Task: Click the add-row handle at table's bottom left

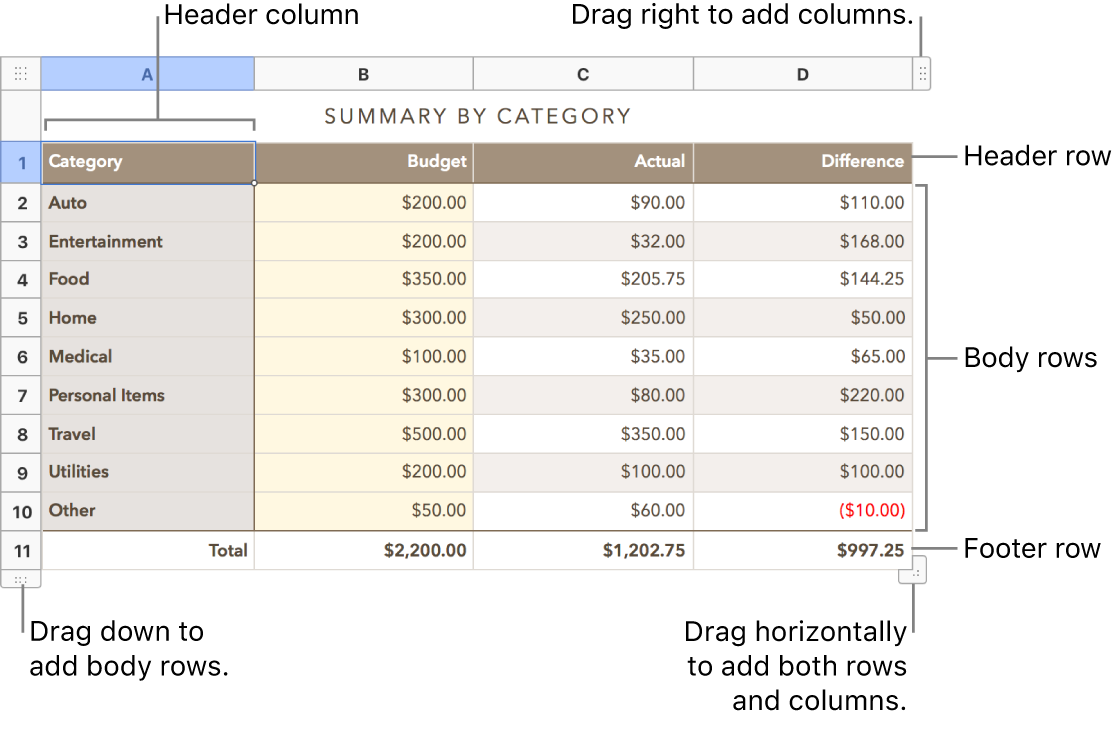Action: tap(20, 579)
